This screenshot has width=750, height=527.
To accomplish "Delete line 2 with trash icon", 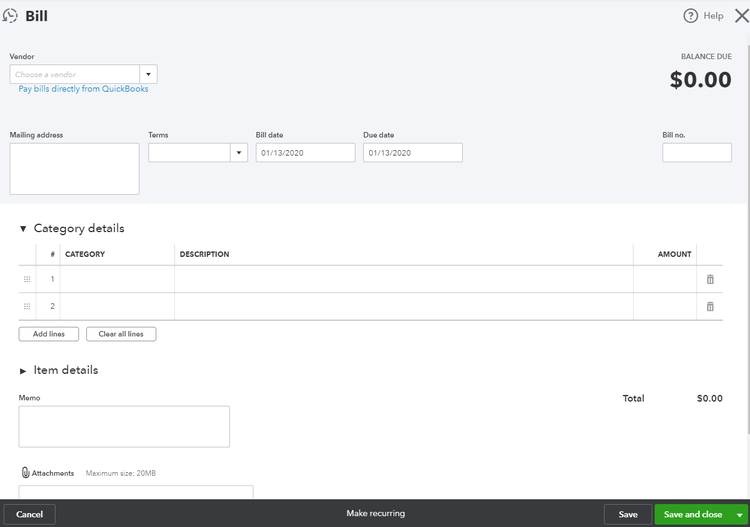I will [x=710, y=307].
